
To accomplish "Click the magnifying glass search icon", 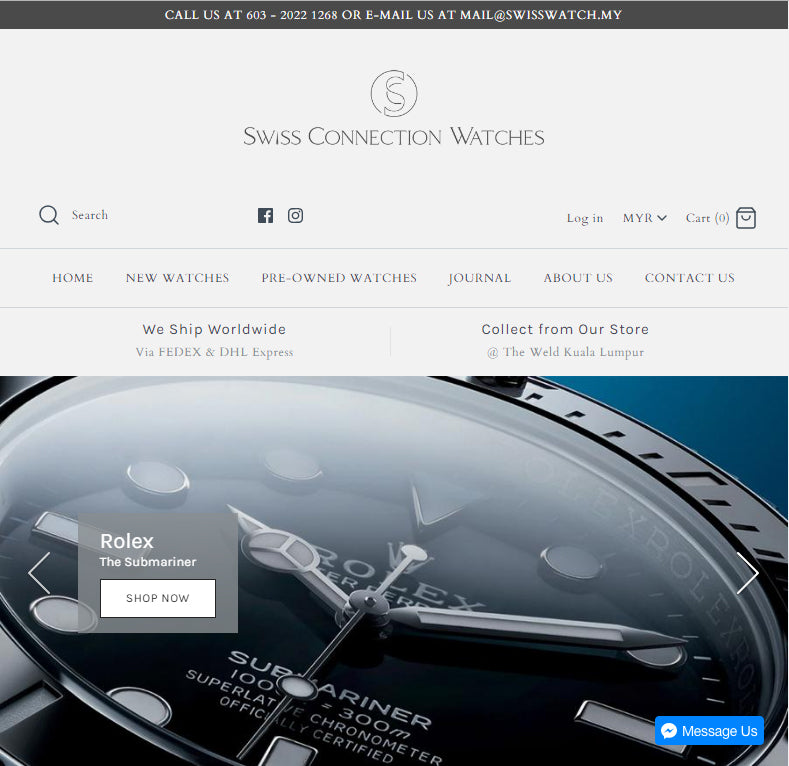I will coord(49,215).
